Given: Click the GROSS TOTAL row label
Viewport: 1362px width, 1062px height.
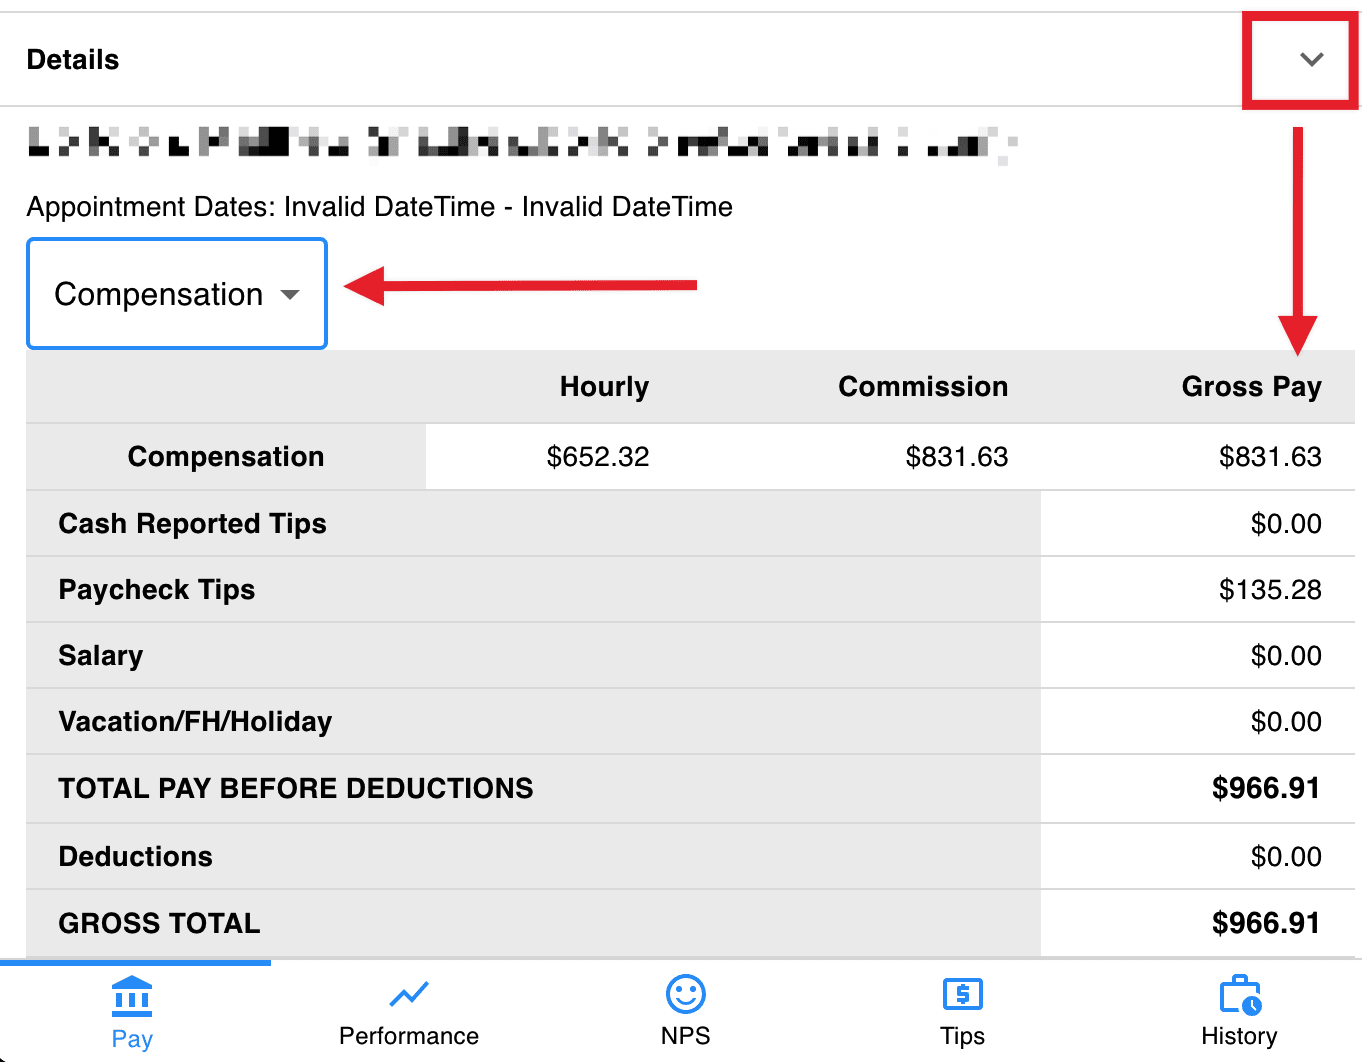Looking at the screenshot, I should tap(160, 924).
